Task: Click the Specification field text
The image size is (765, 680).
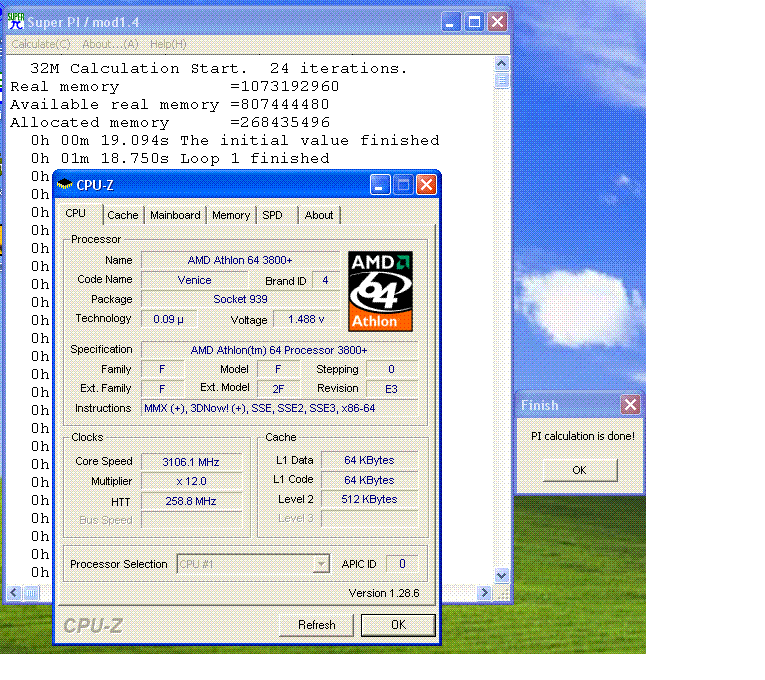Action: tap(279, 350)
